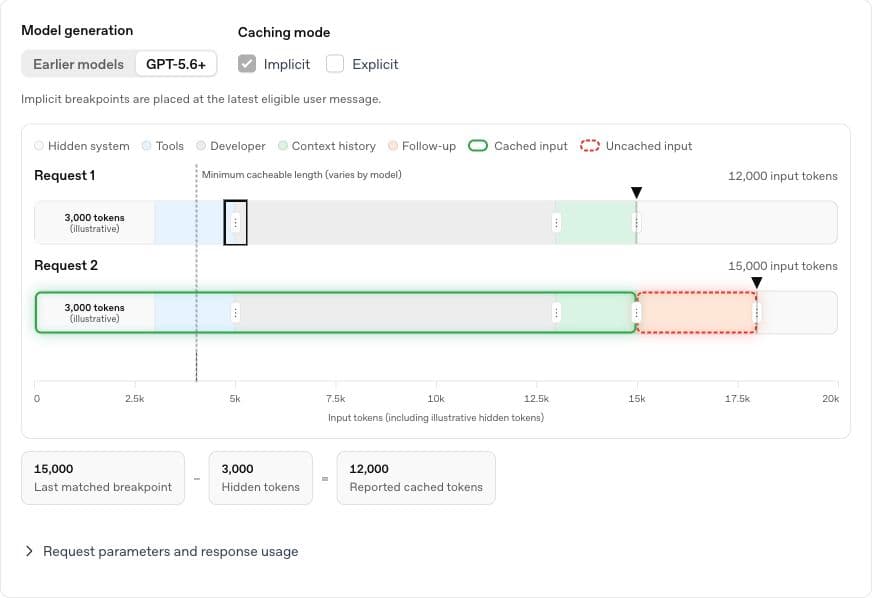
Task: Click the 'Minimum cacheable length' label
Action: (301, 175)
